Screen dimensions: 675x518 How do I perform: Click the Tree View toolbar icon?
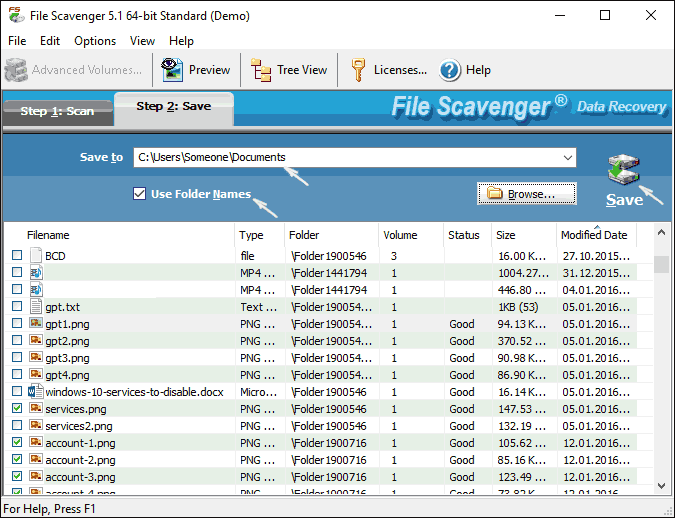261,70
